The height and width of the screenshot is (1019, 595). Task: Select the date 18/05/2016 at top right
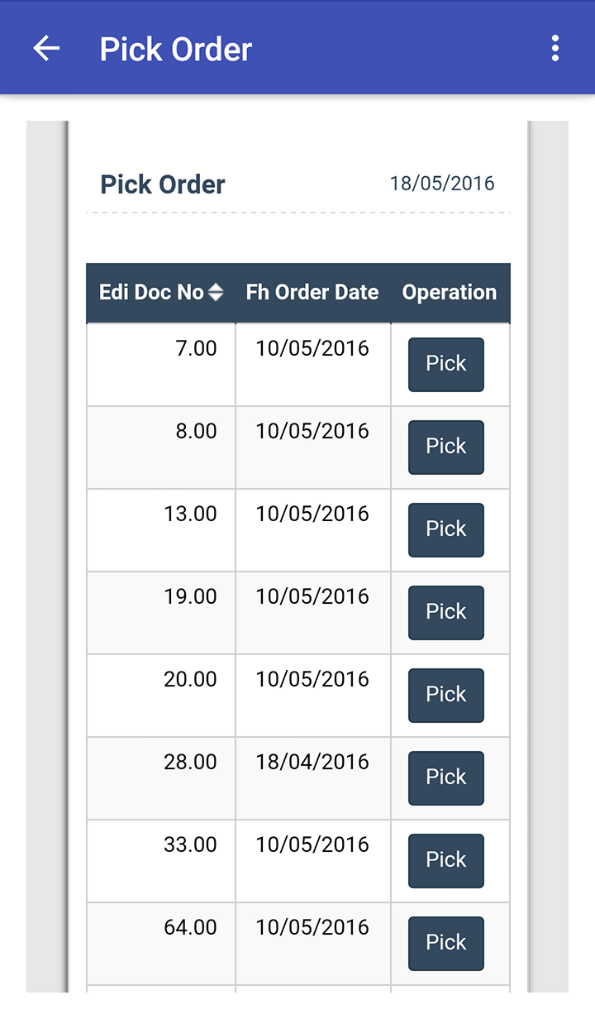[442, 183]
